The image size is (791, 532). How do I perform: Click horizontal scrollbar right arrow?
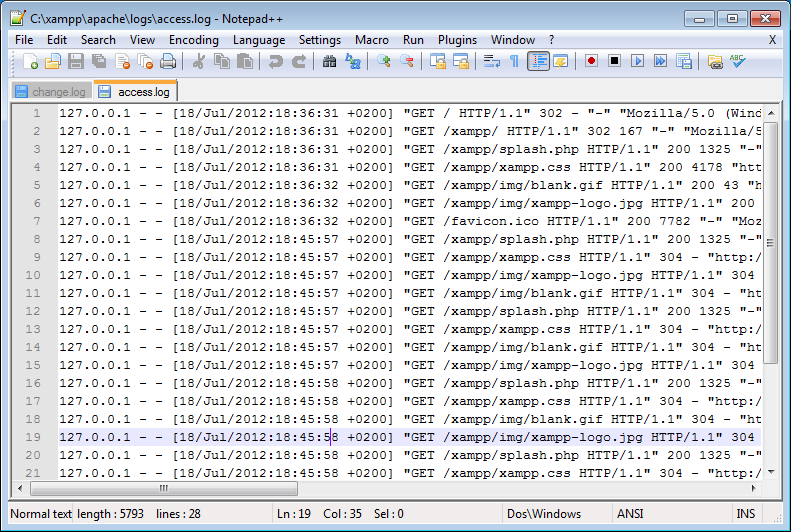coord(754,488)
